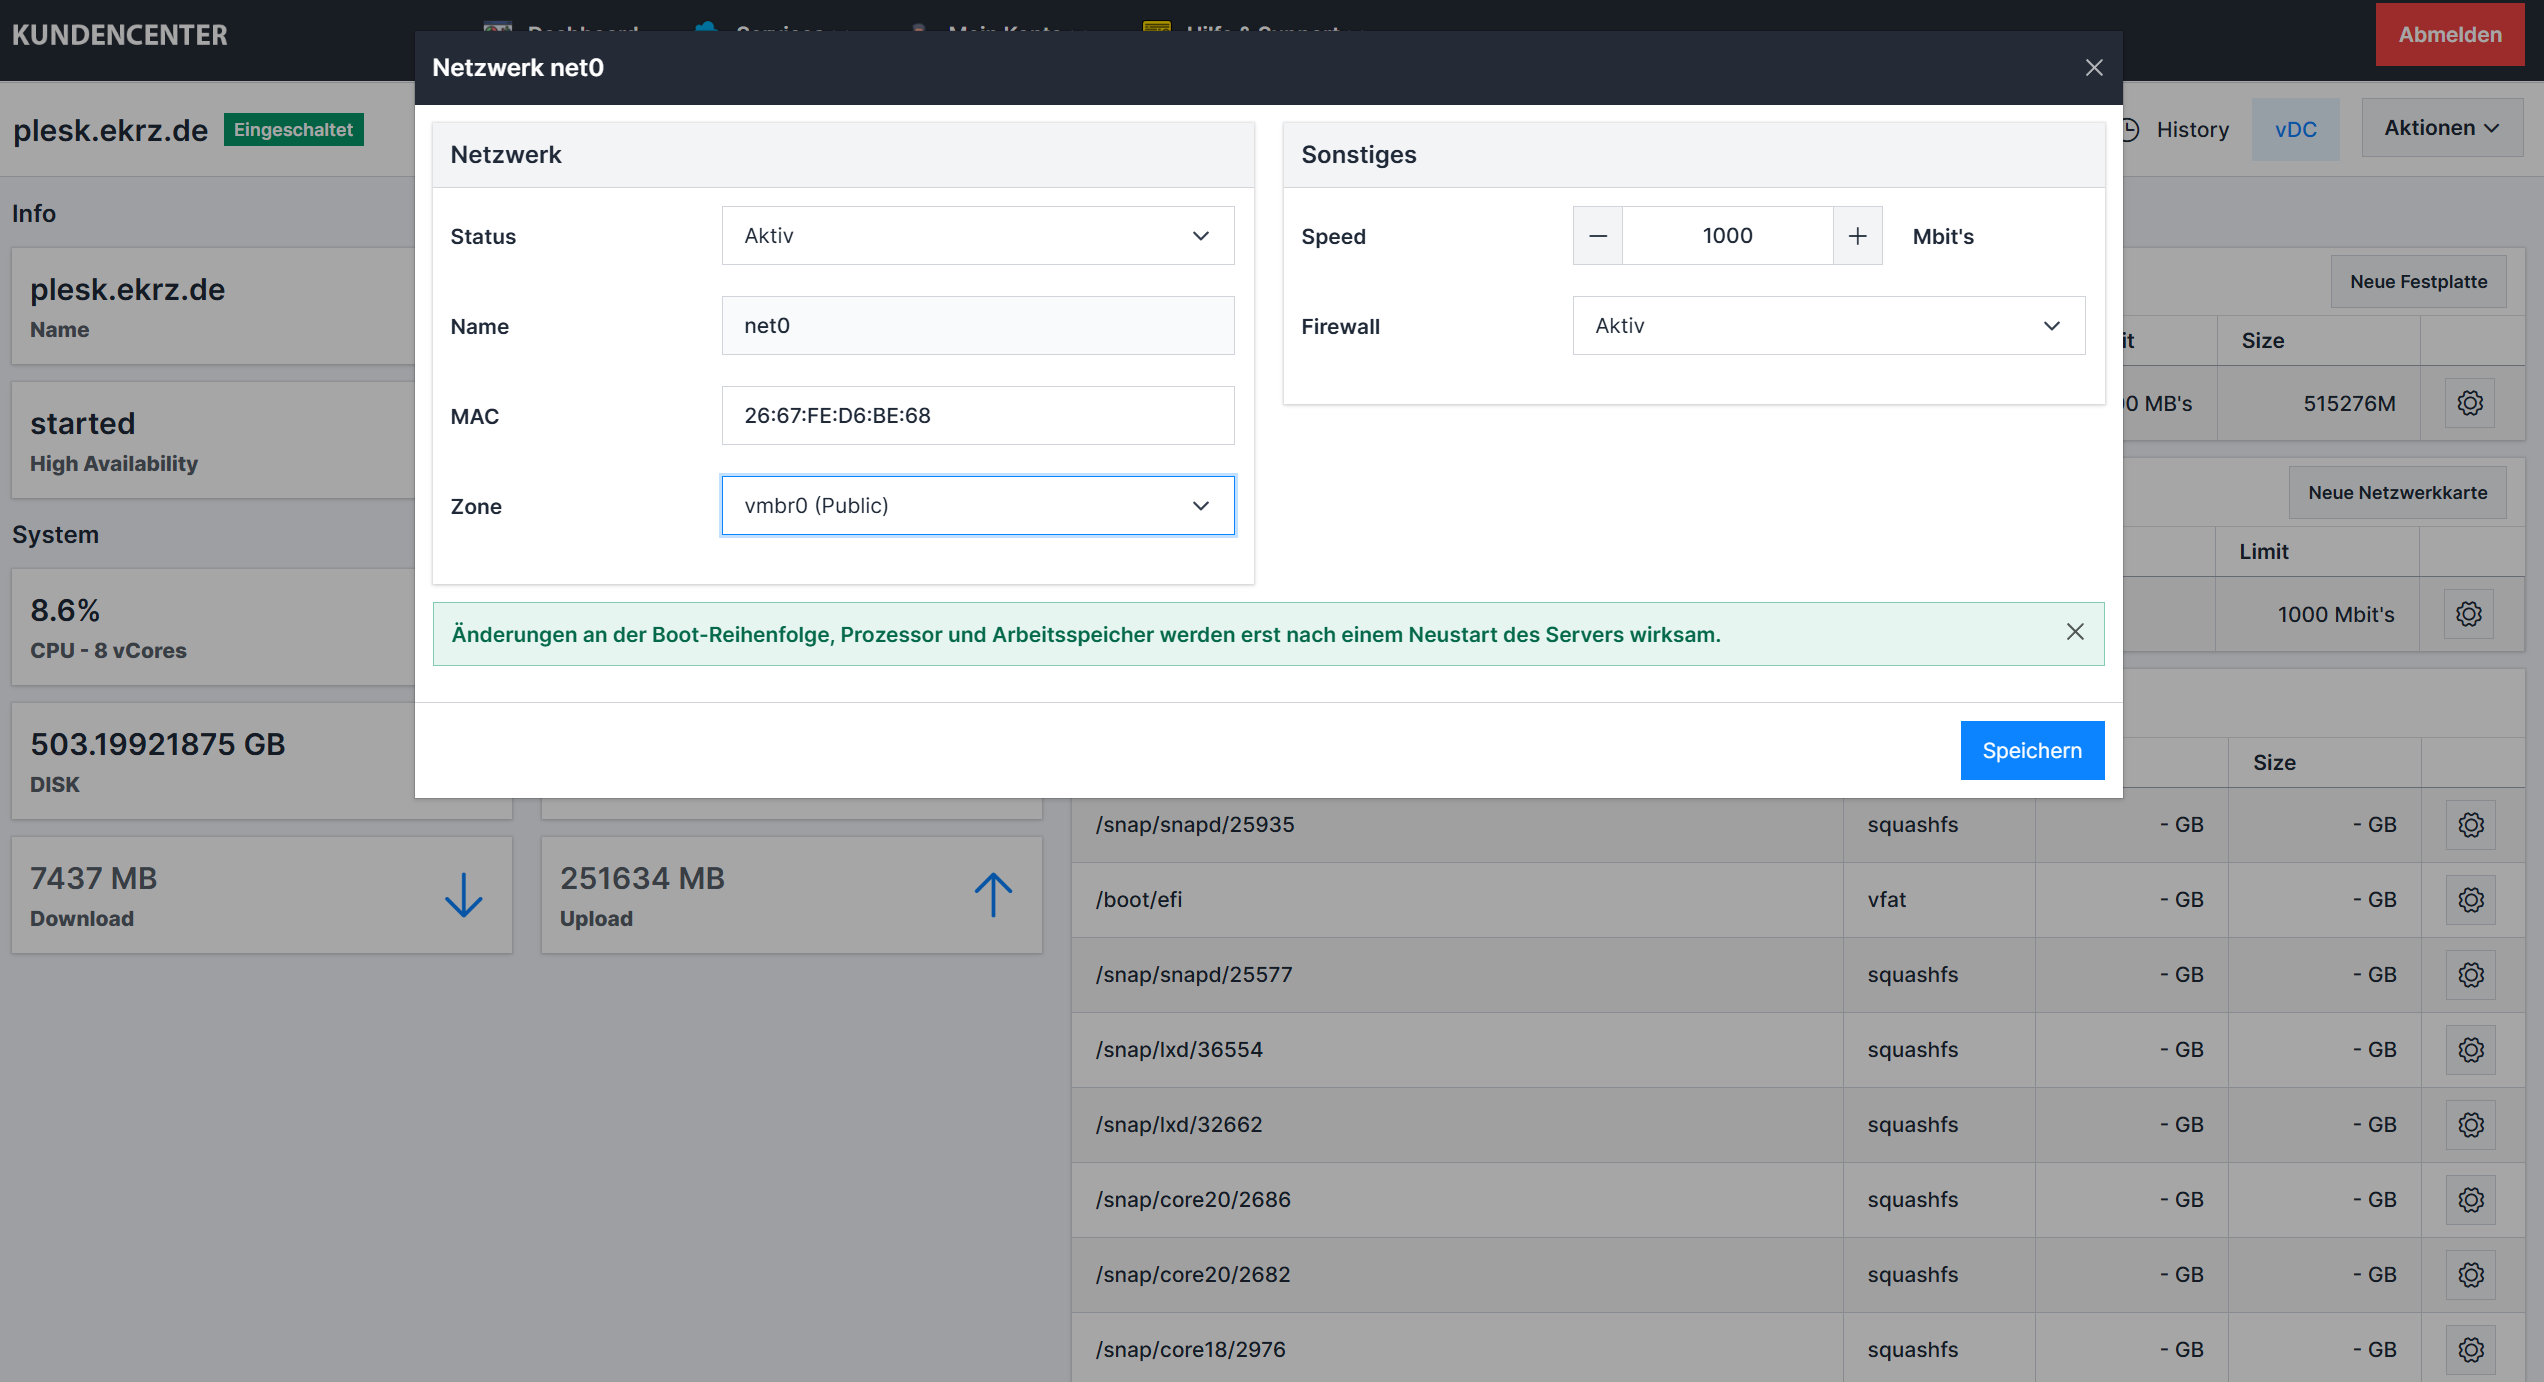The image size is (2544, 1382).
Task: Switch to the vDC tab
Action: pos(2295,130)
